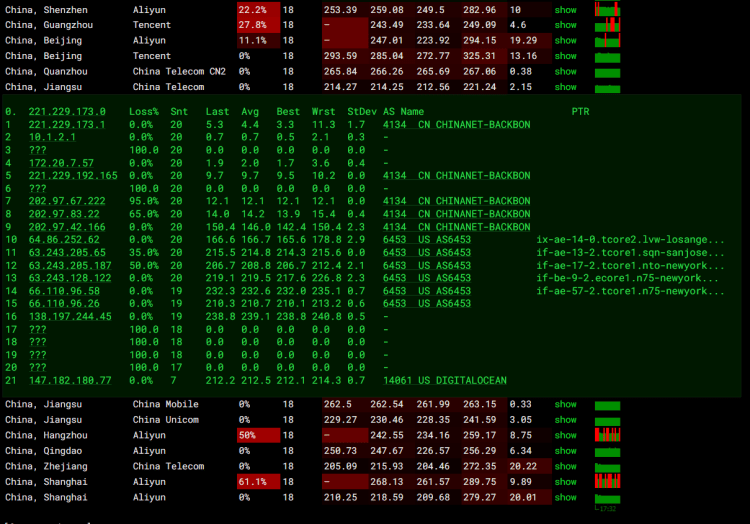Click the 50% loss cell for Hangzhou
The height and width of the screenshot is (524, 750).
[x=259, y=436]
